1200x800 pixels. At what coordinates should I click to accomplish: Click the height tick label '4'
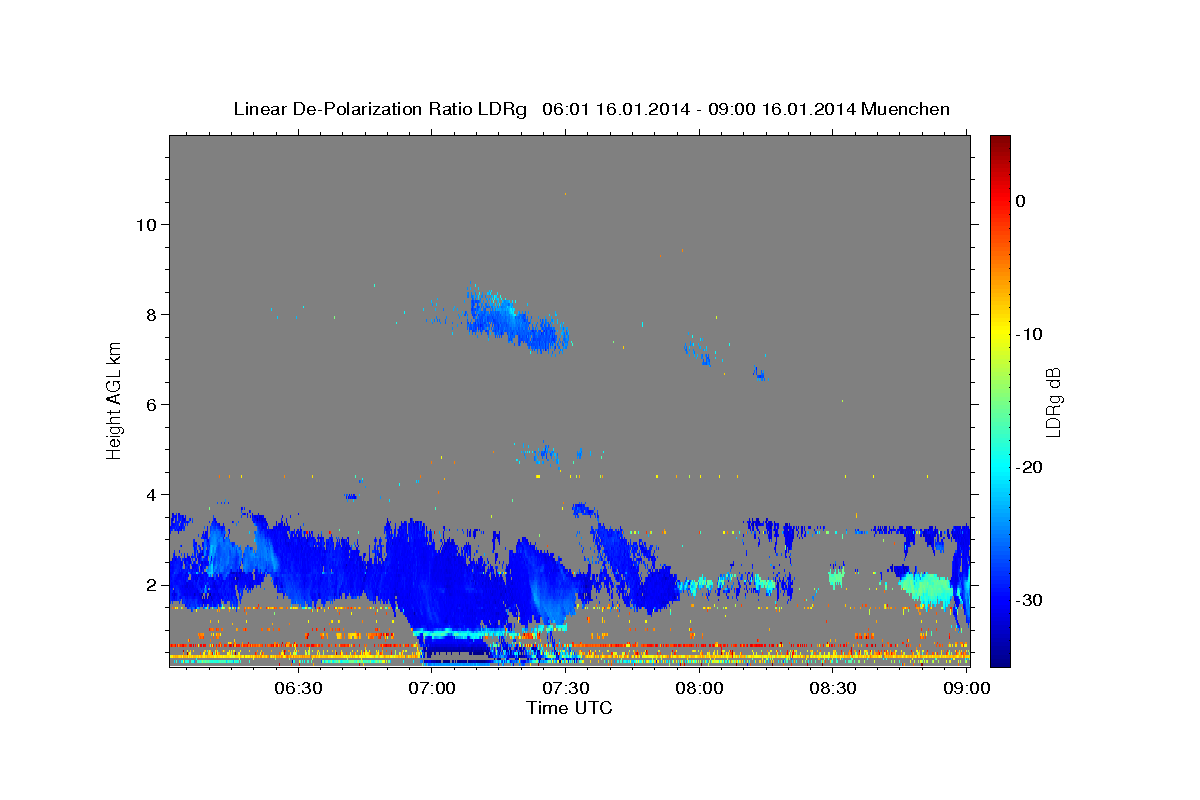click(152, 494)
